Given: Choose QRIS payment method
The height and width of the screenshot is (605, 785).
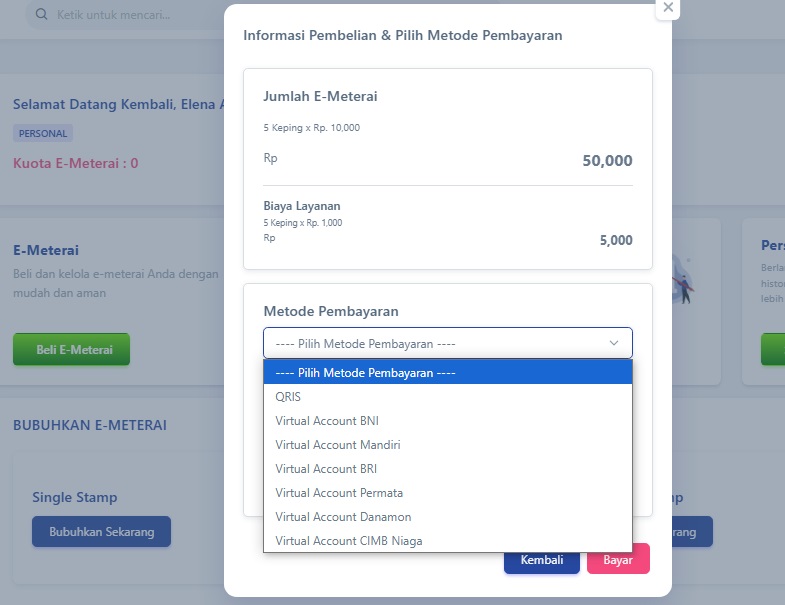Looking at the screenshot, I should (x=448, y=397).
